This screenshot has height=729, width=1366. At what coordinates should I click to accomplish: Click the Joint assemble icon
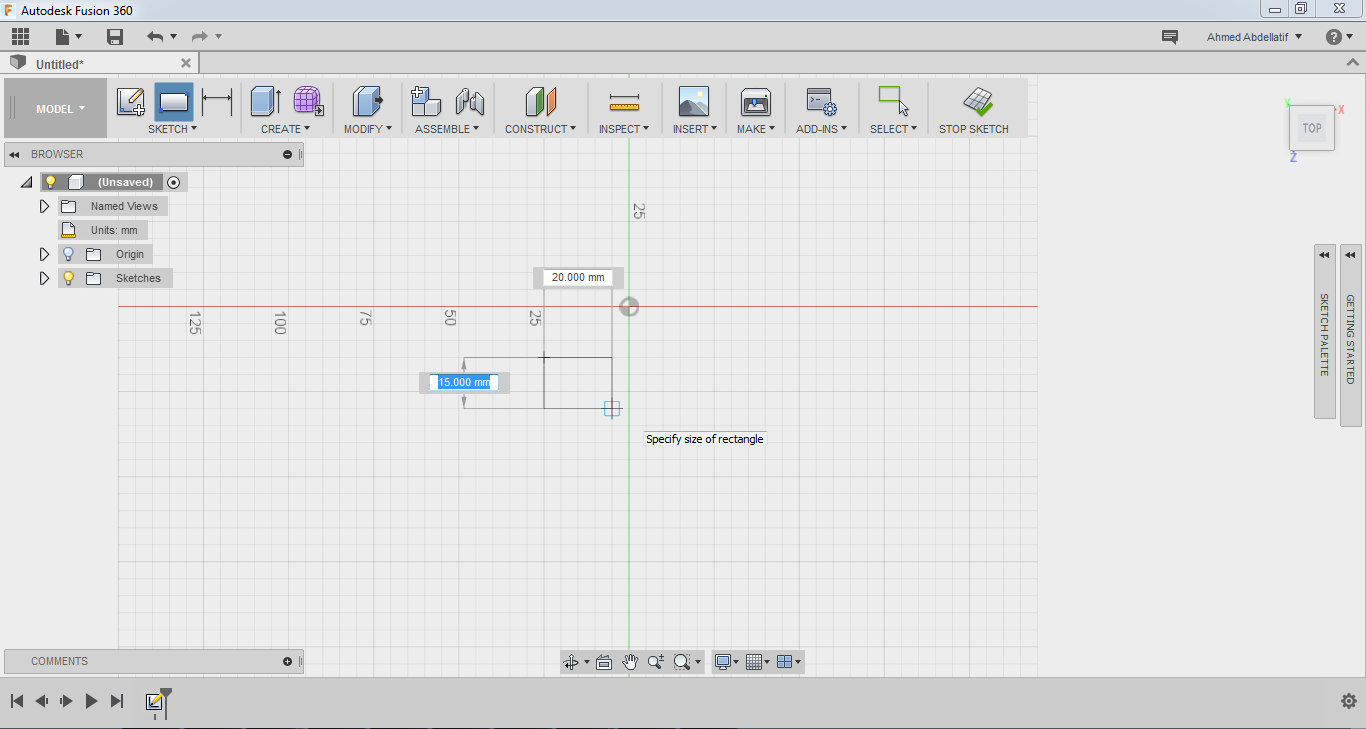[x=469, y=101]
